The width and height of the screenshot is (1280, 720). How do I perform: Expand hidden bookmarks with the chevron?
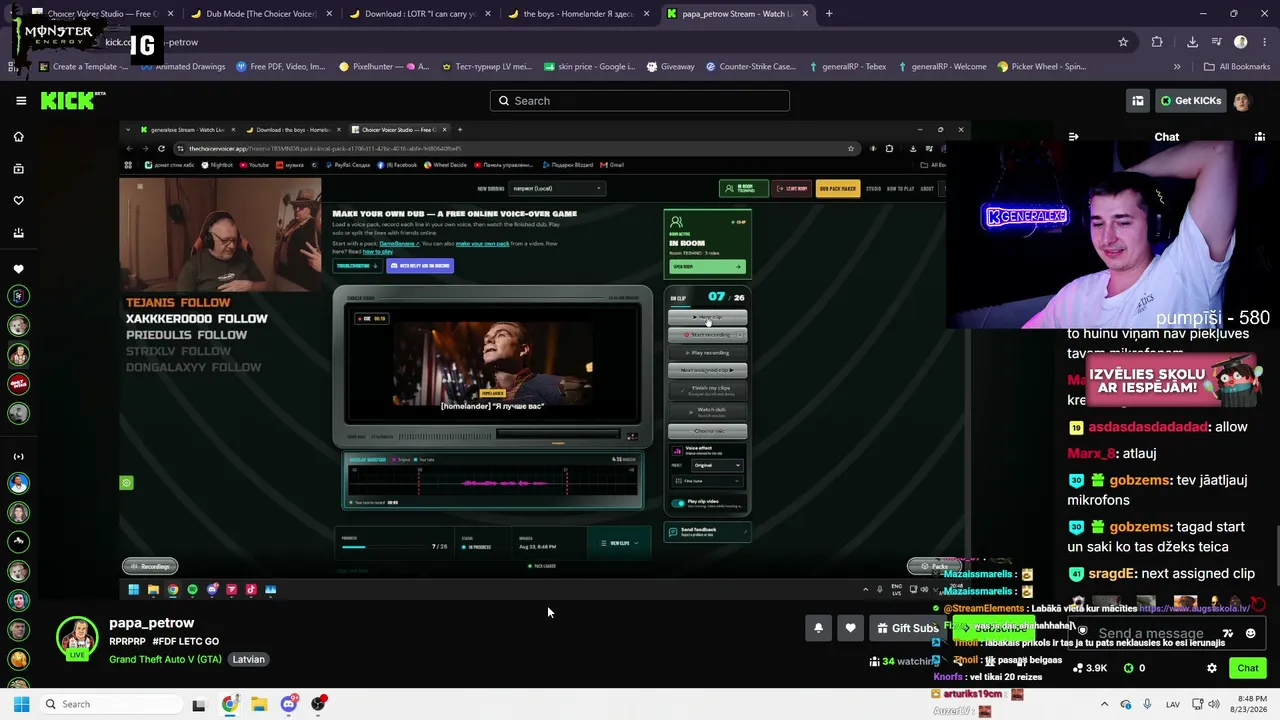[1177, 67]
